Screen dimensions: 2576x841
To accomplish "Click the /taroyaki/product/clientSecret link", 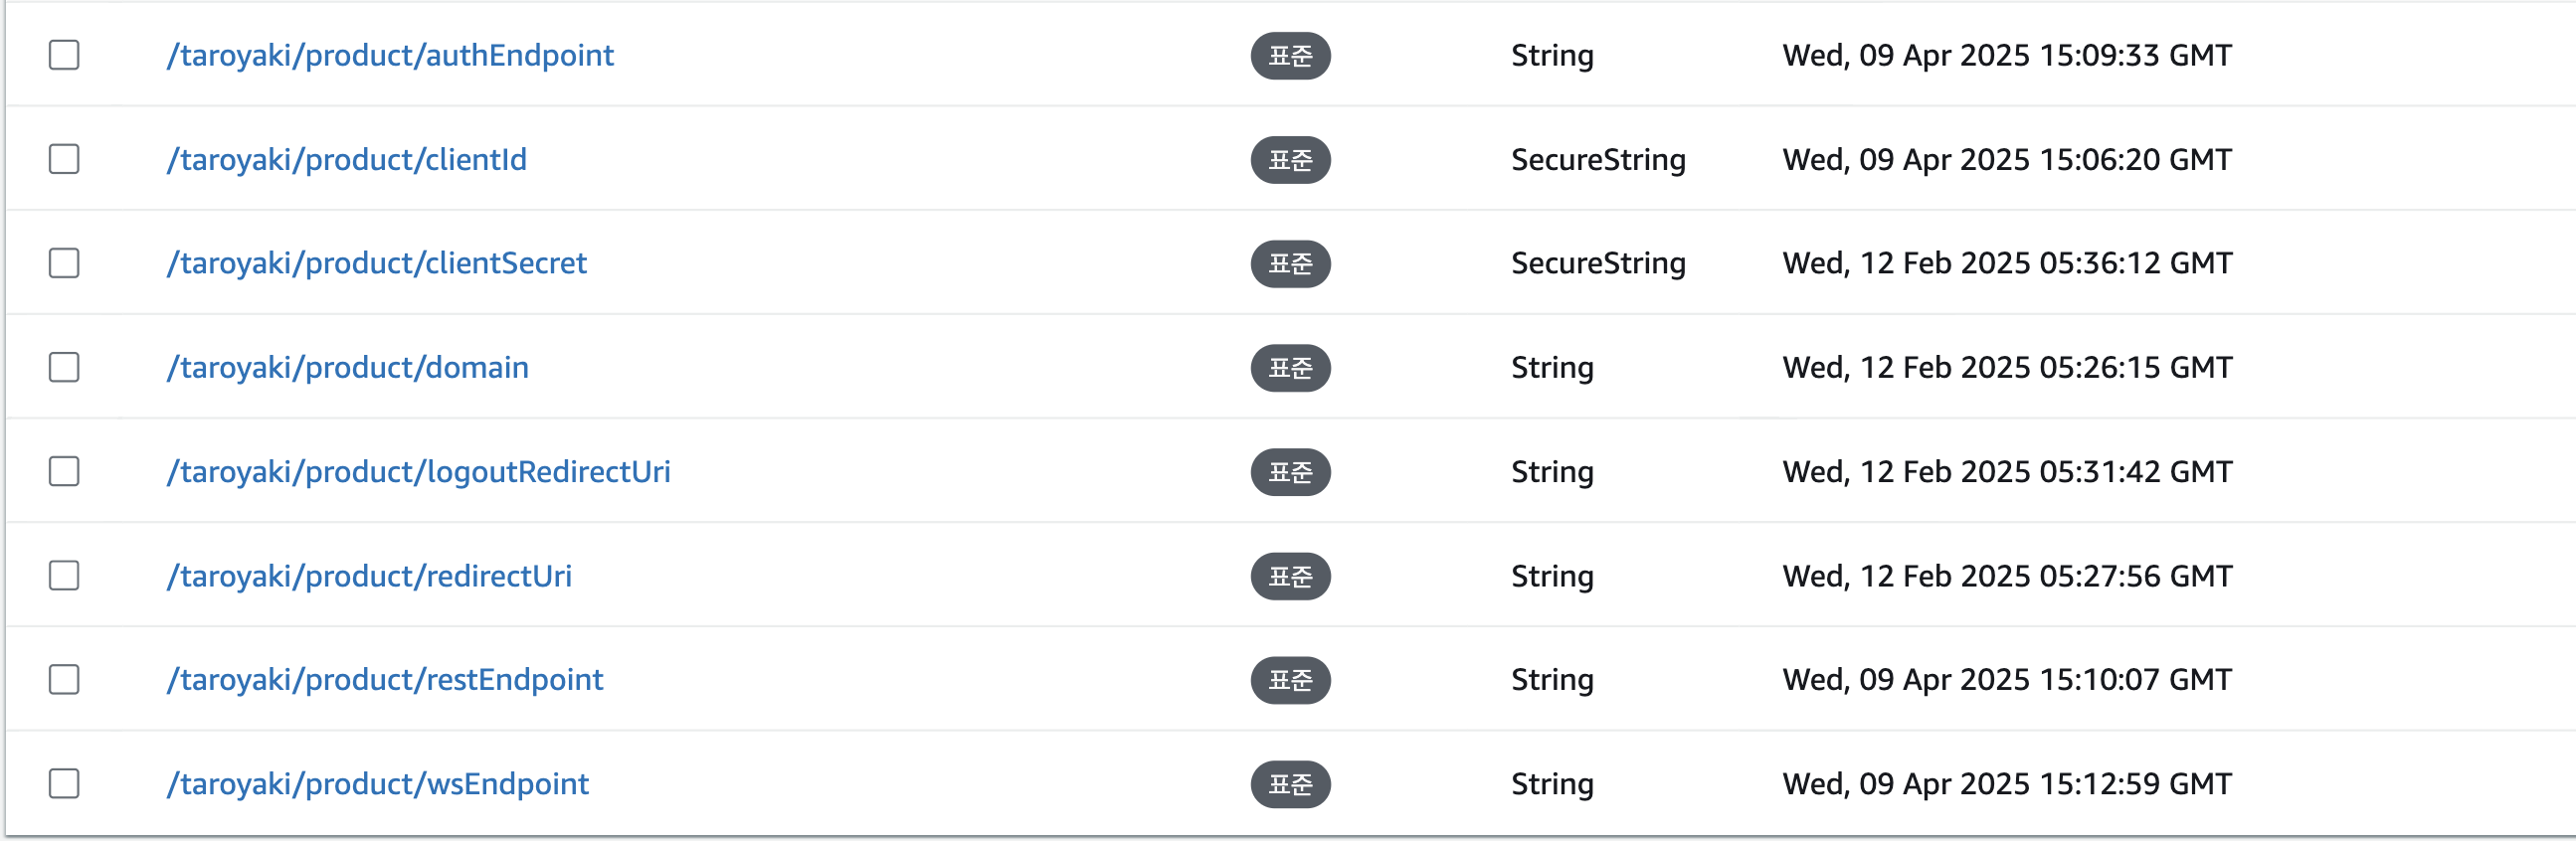I will (x=376, y=263).
